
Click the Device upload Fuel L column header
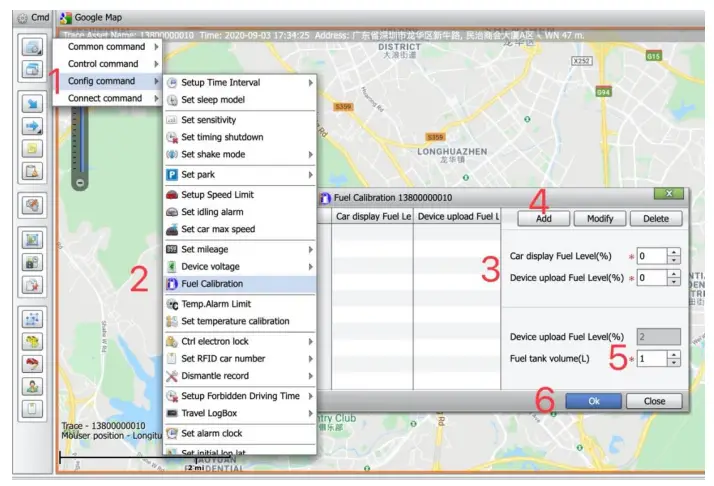pyautogui.click(x=457, y=216)
